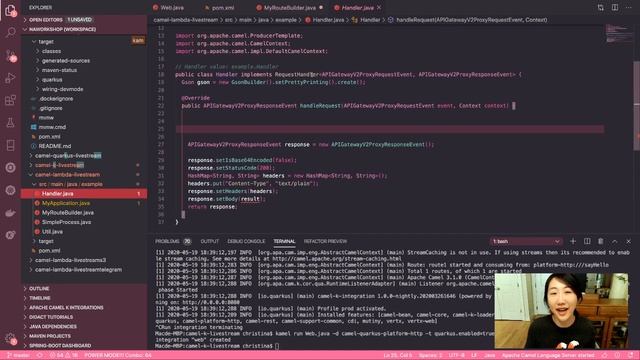The height and width of the screenshot is (360, 640).
Task: Open the compare changes icon in editor toolbar
Action: click(600, 7)
